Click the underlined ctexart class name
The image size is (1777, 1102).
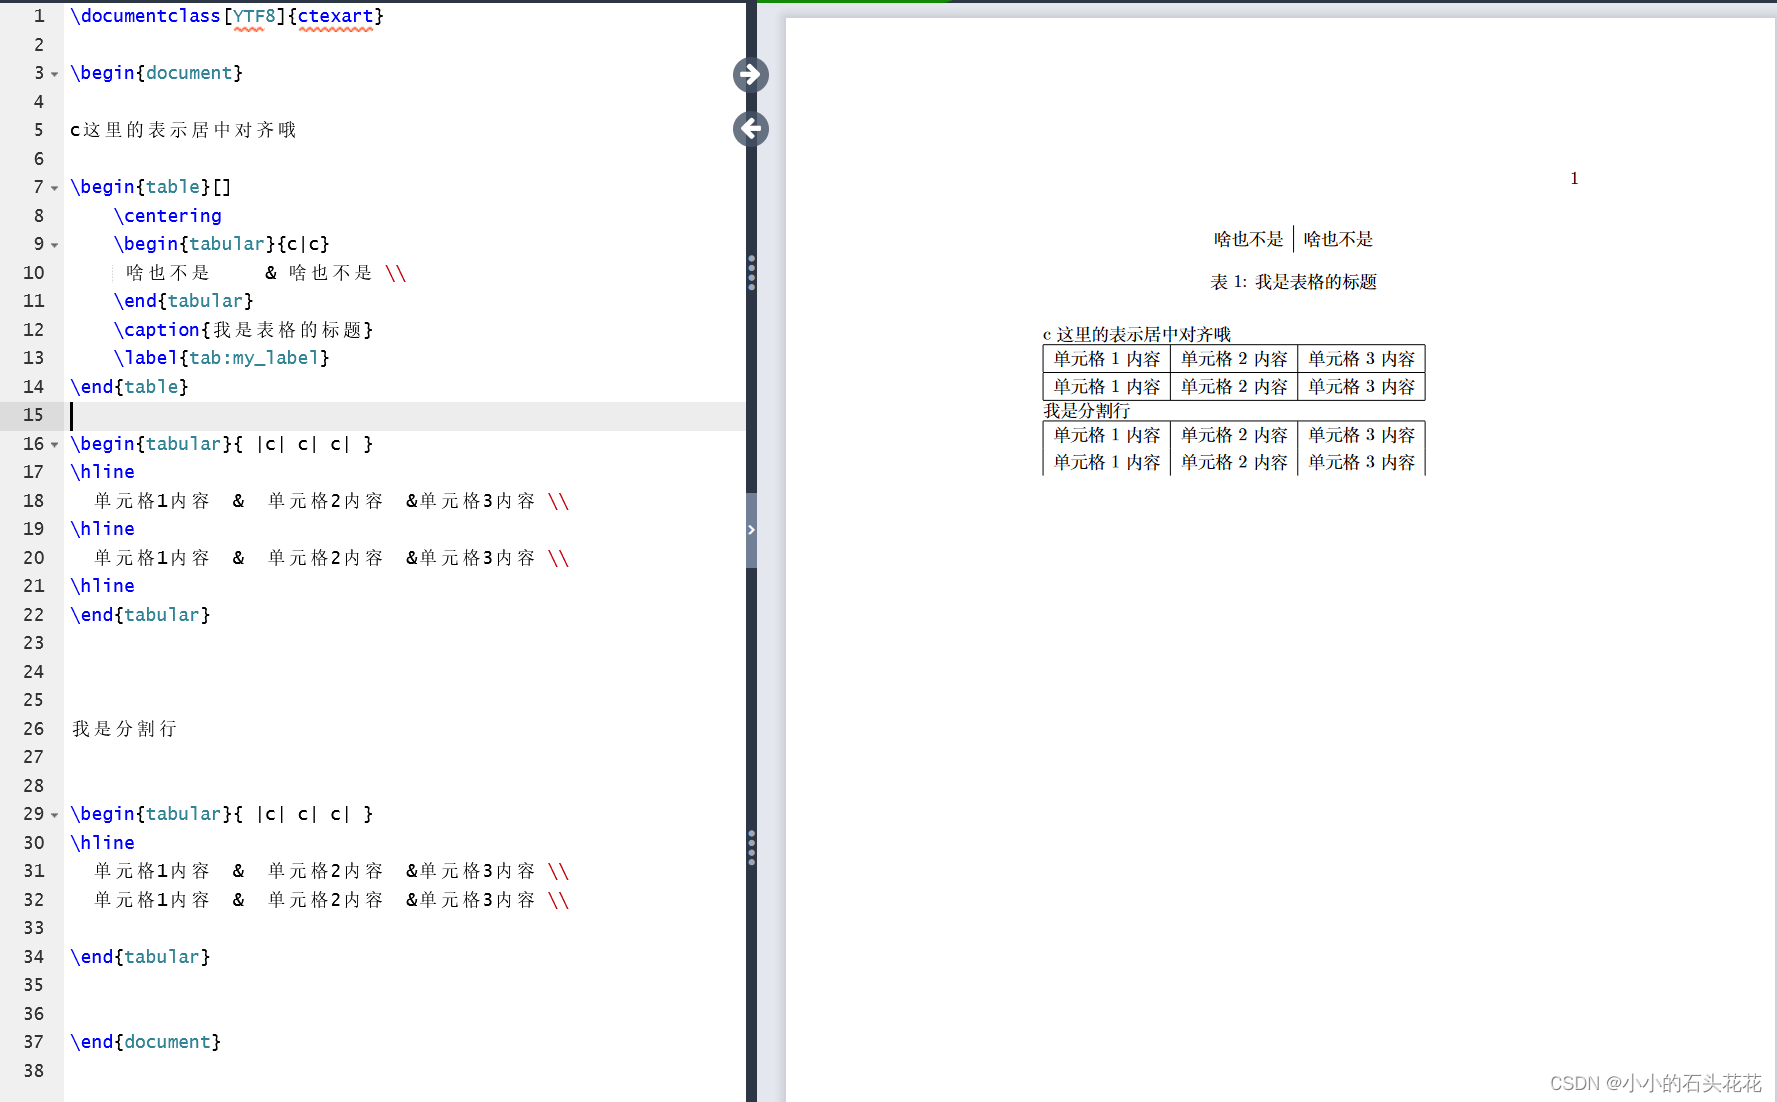335,16
